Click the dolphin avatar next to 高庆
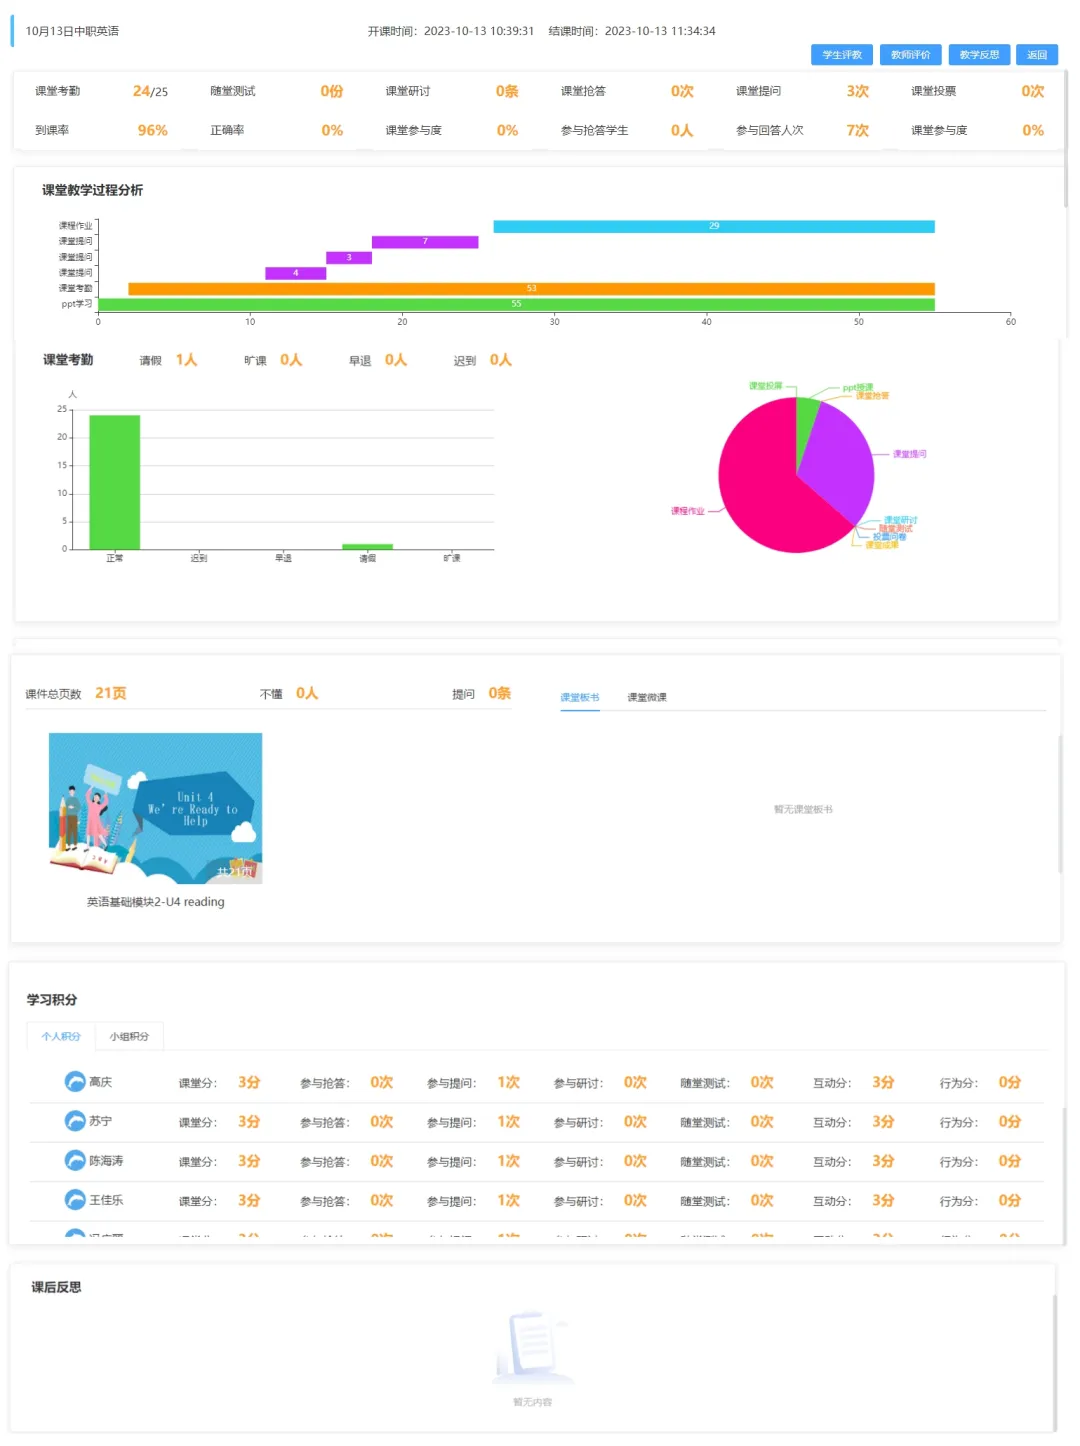This screenshot has width=1080, height=1446. [x=75, y=1082]
